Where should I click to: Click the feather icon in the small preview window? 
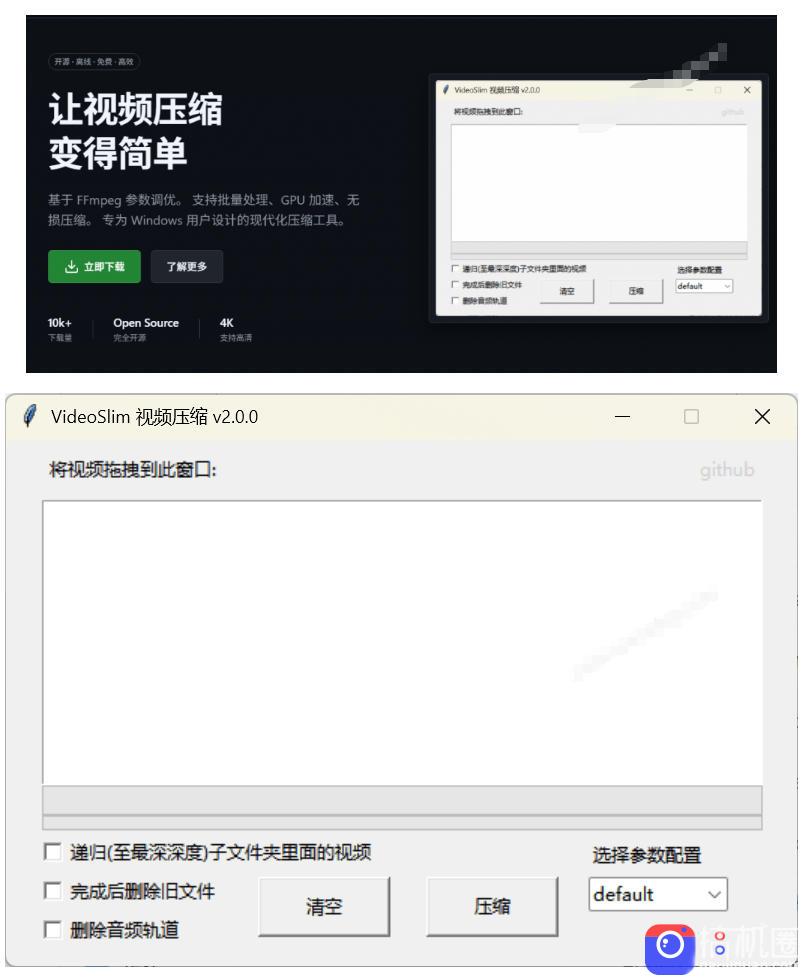coord(446,90)
